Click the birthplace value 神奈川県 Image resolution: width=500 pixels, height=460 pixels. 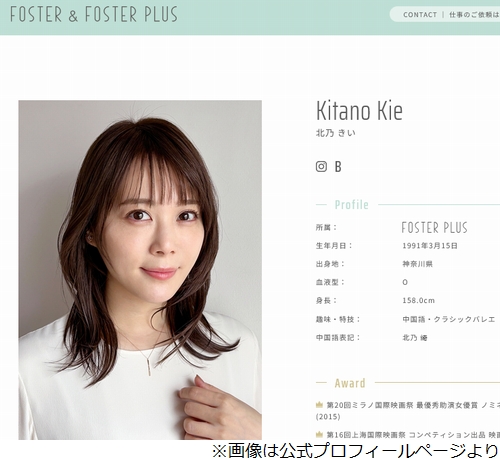[x=417, y=264]
